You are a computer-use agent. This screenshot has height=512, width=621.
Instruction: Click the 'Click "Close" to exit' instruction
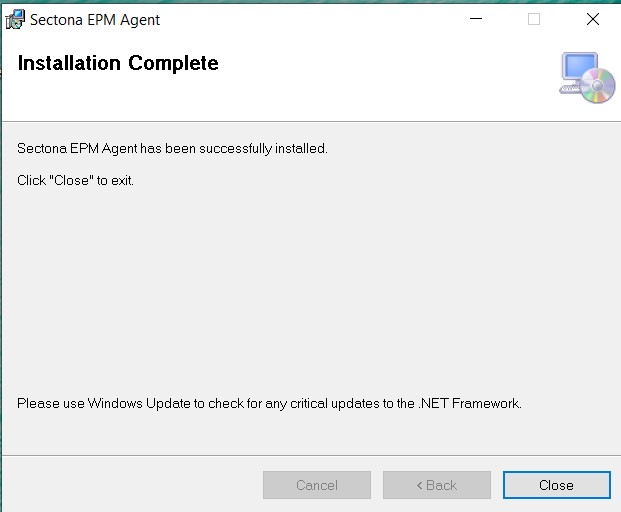coord(75,181)
